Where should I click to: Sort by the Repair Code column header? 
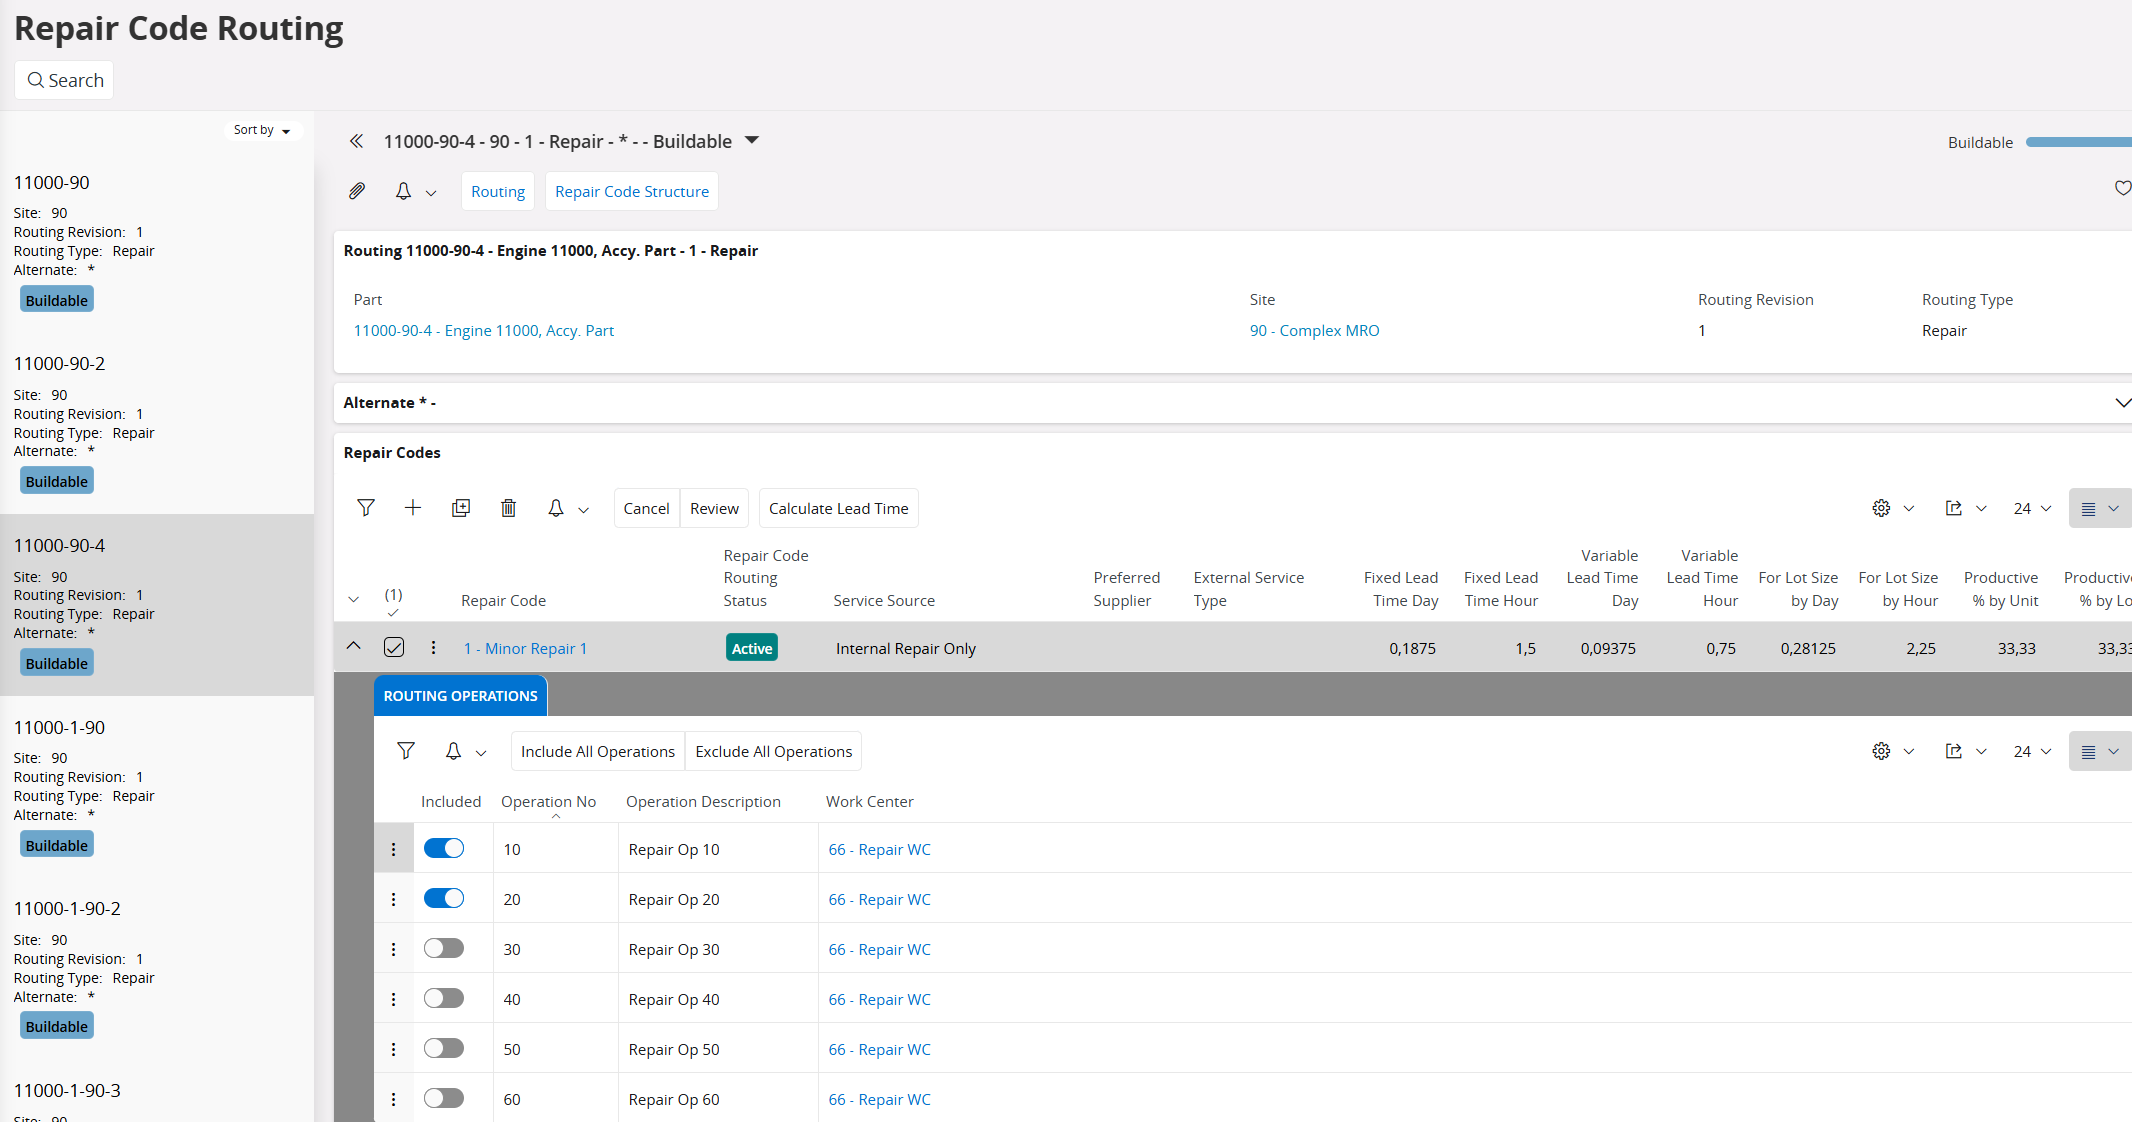tap(503, 600)
